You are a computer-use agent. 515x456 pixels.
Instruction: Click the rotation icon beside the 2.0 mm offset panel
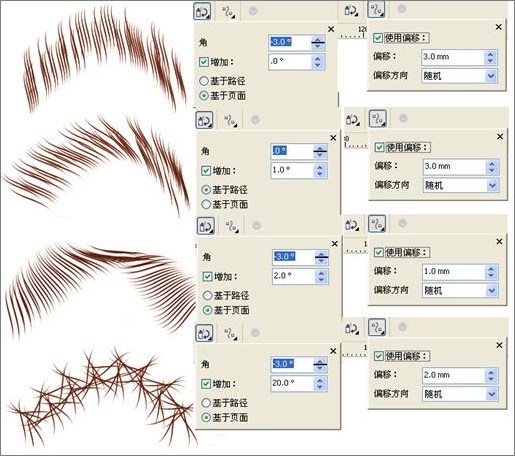[x=352, y=328]
